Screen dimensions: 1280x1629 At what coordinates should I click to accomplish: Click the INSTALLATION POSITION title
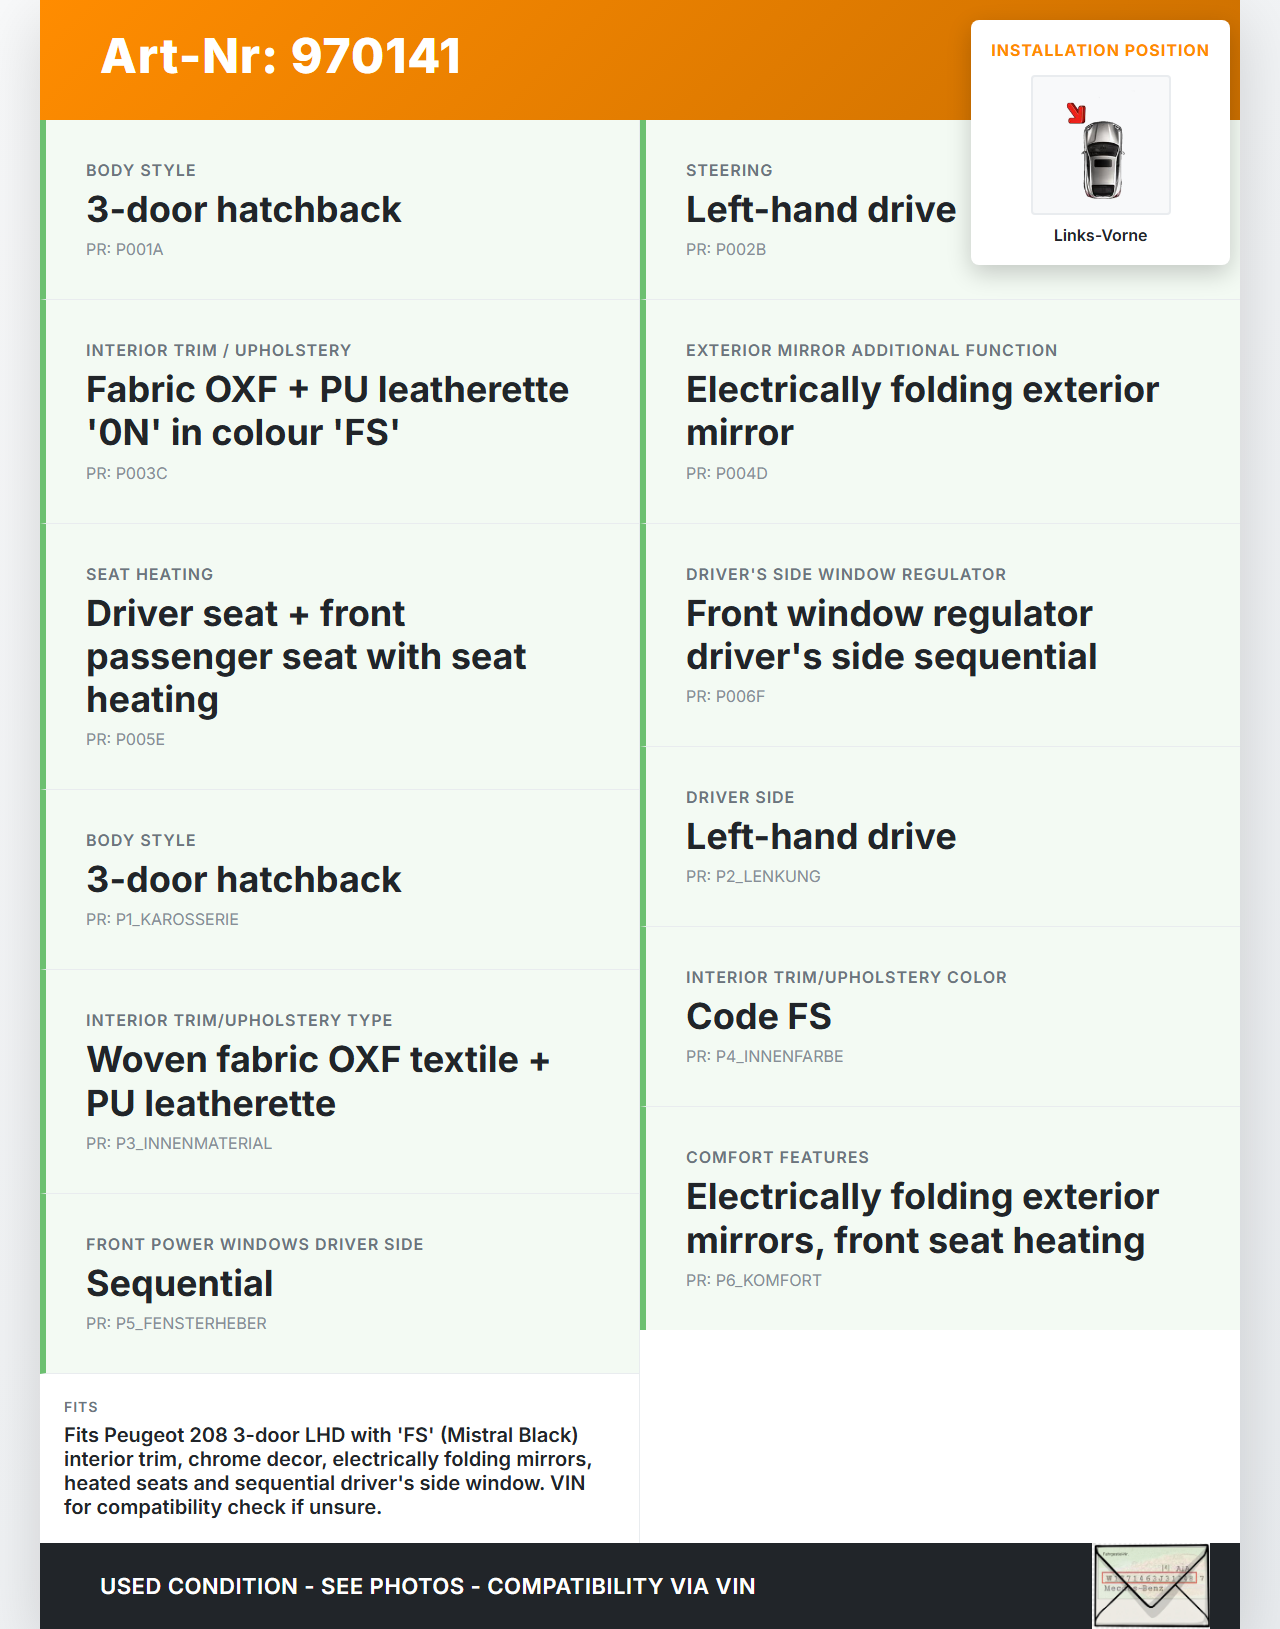pos(1099,50)
